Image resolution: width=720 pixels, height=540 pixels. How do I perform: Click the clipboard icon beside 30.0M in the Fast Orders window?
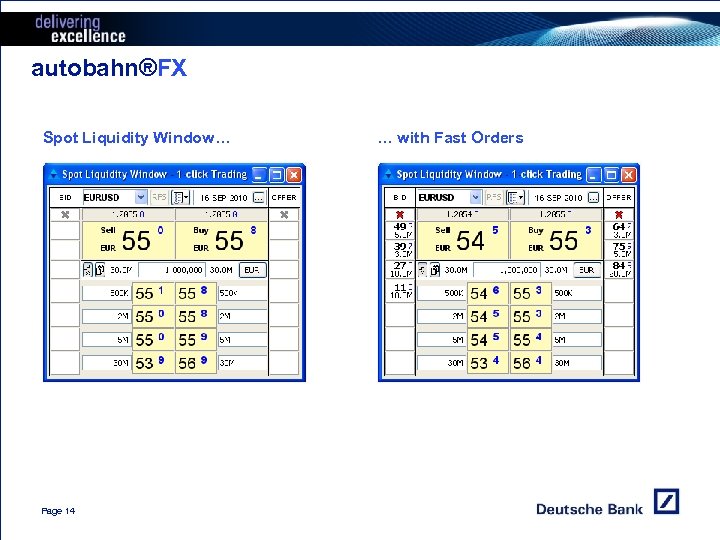(434, 270)
